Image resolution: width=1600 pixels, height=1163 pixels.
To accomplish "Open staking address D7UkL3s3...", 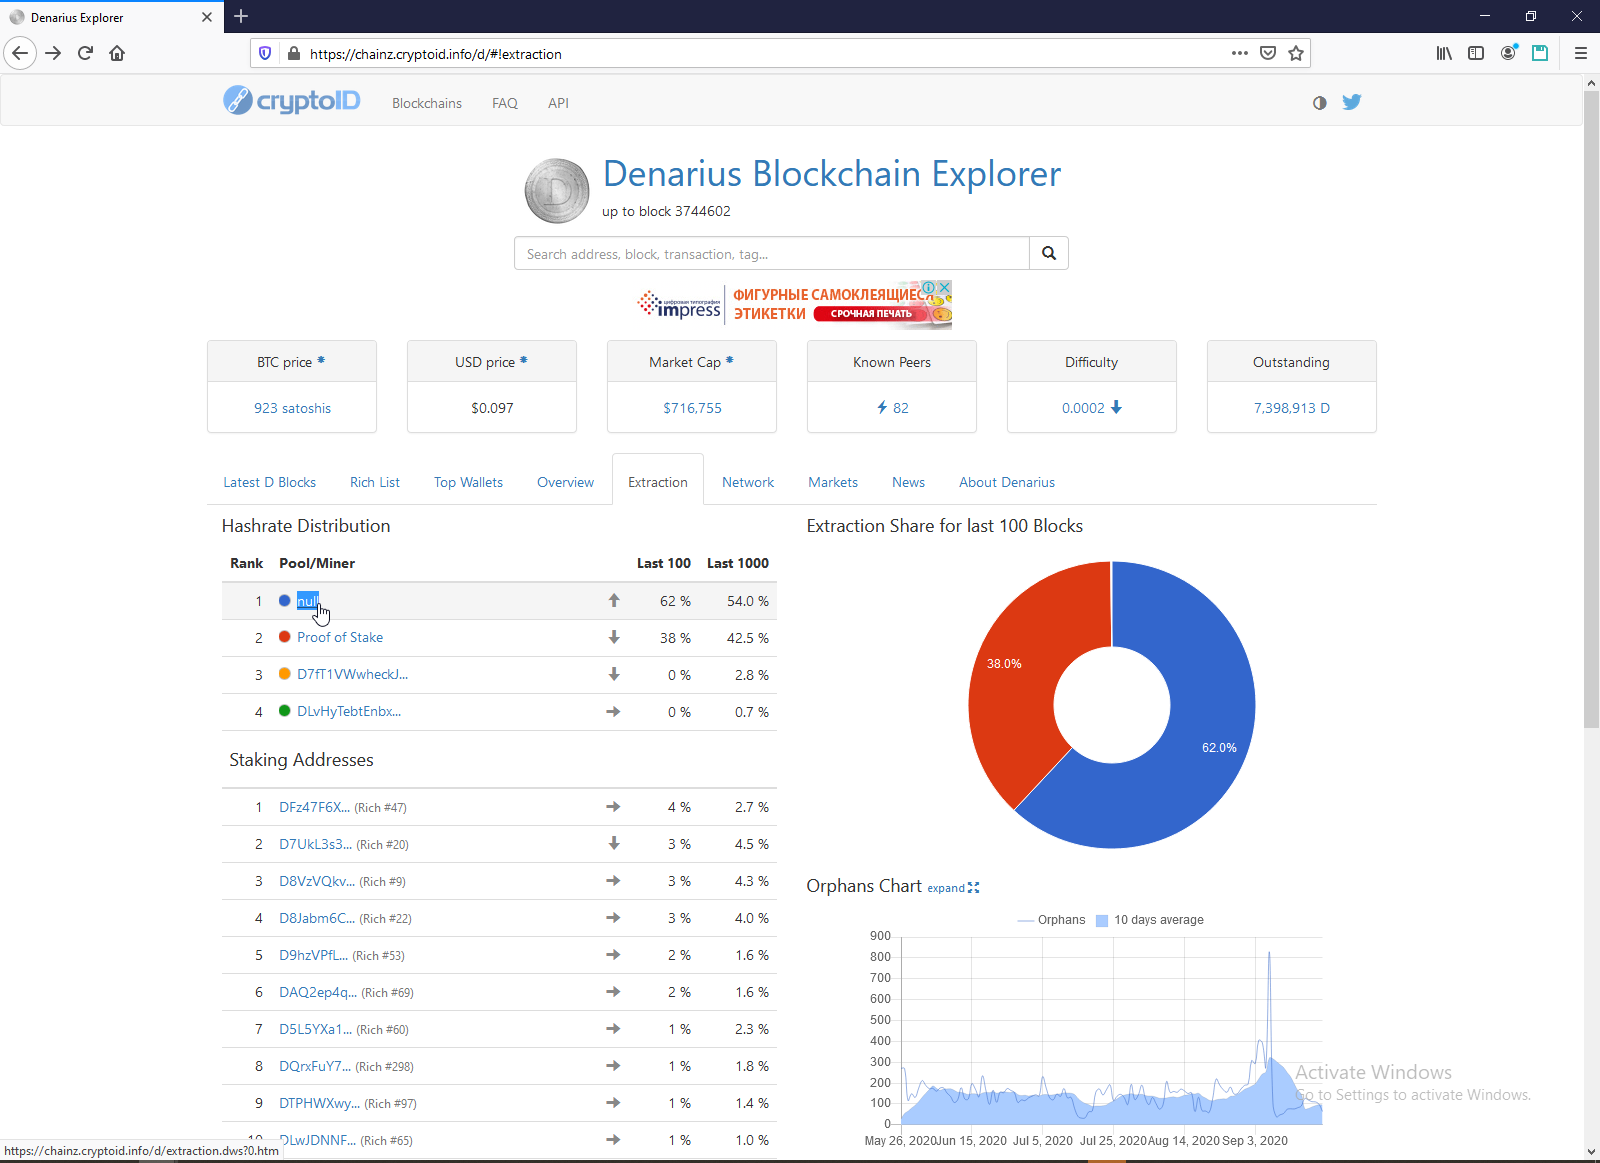I will point(315,844).
